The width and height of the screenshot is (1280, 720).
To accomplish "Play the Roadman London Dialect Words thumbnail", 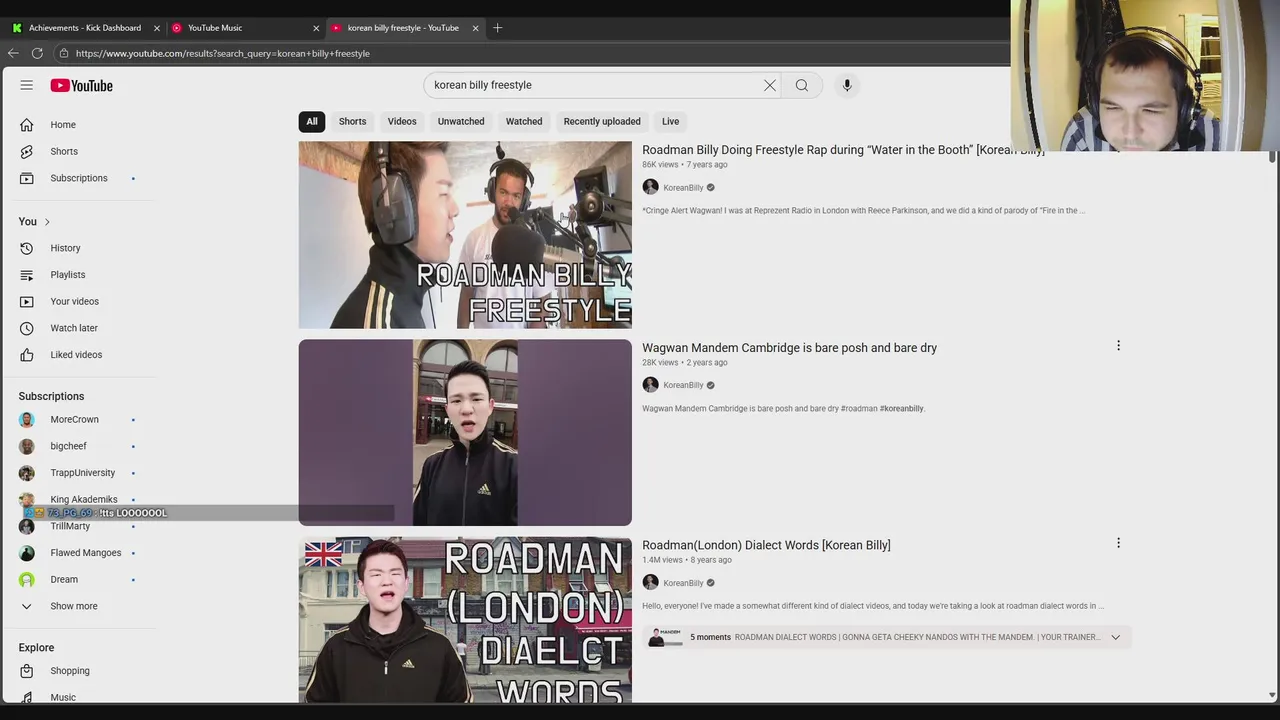I will 465,620.
